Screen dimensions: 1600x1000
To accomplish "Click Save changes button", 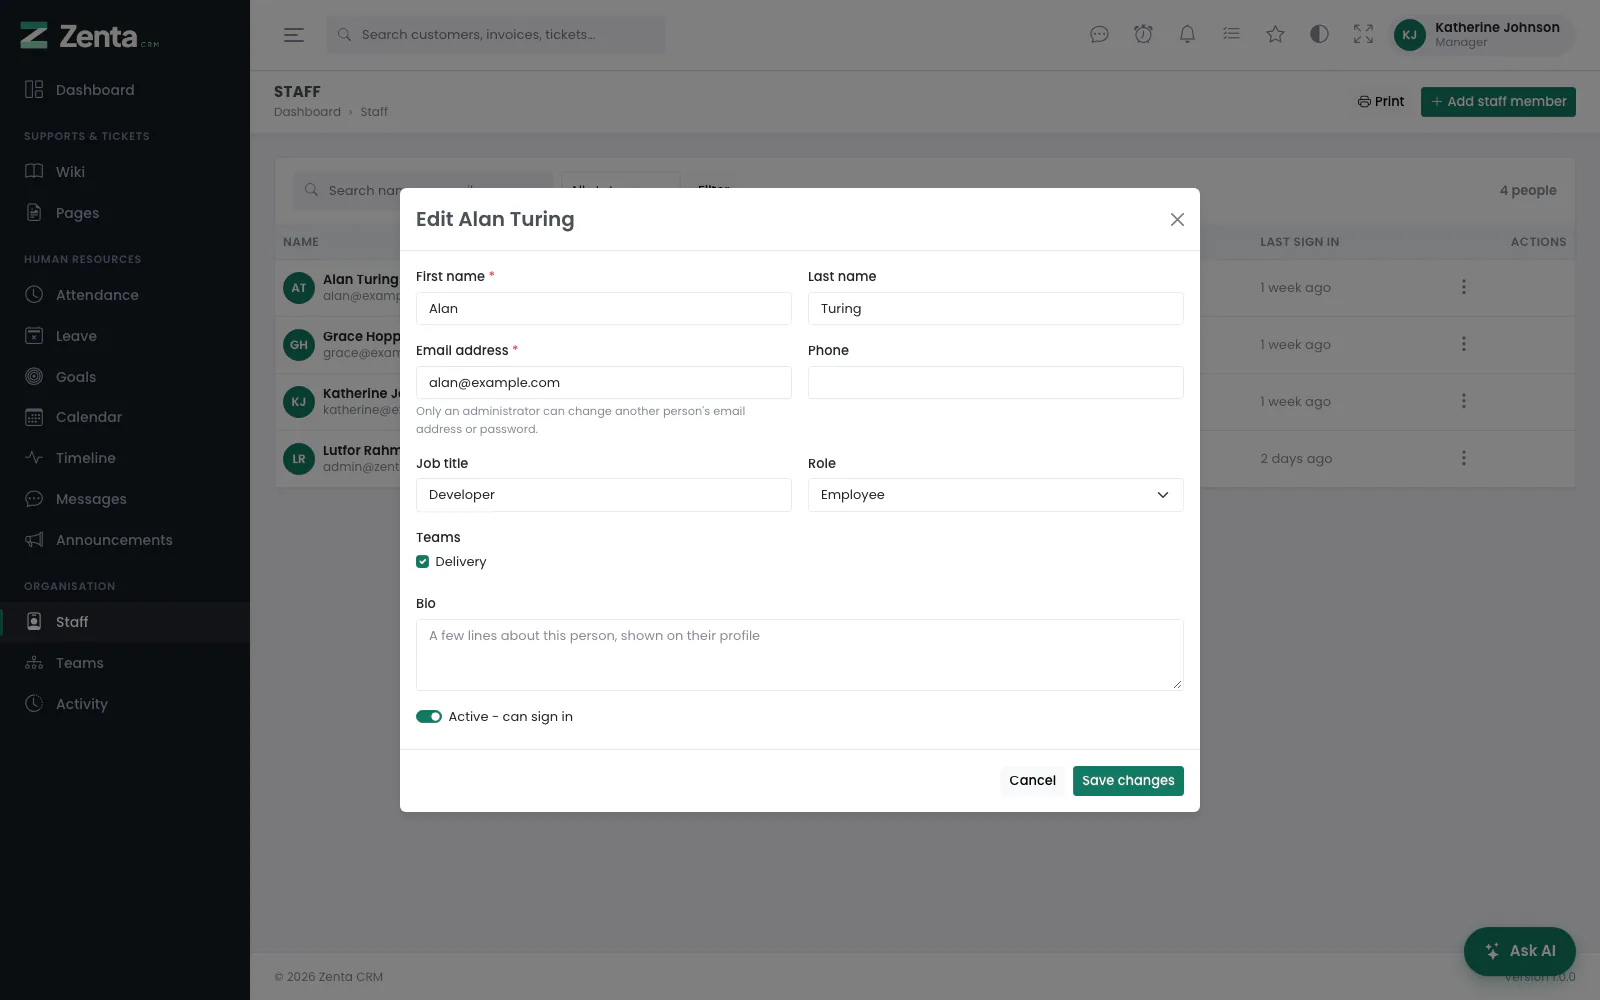I will (1128, 781).
